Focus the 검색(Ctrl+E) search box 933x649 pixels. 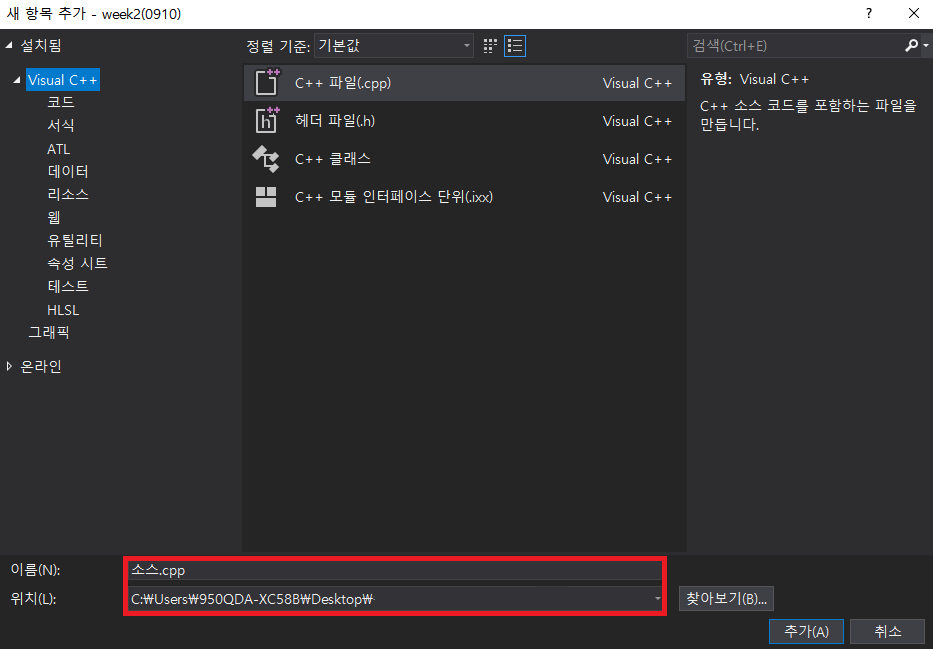[796, 46]
